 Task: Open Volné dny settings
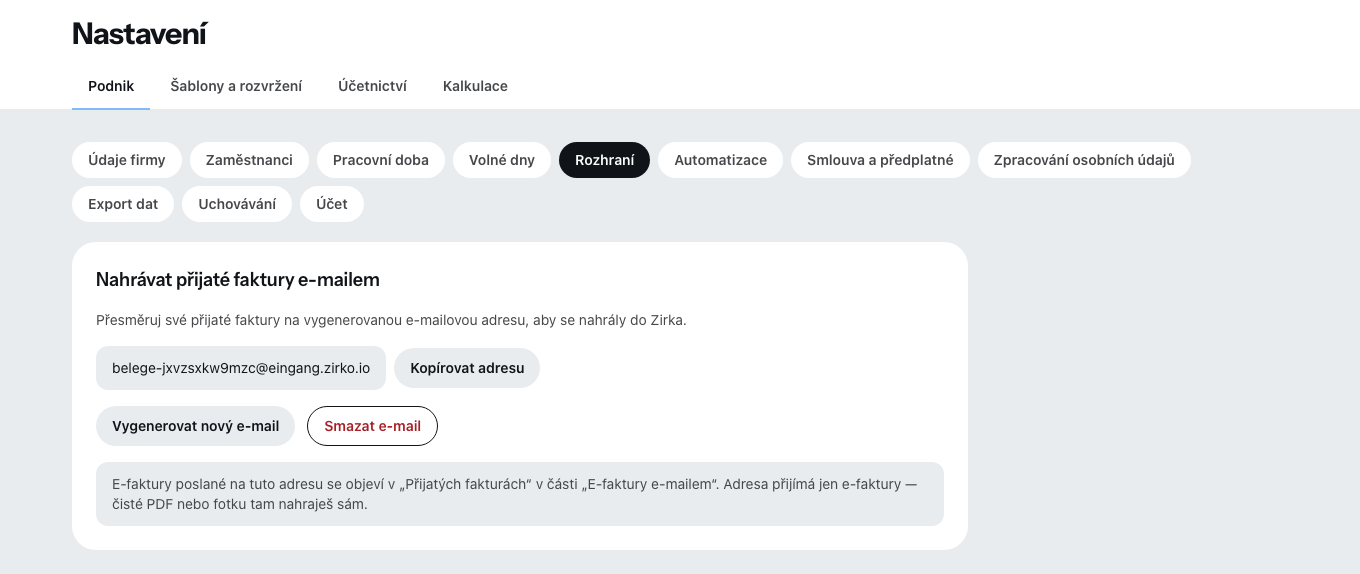502,160
